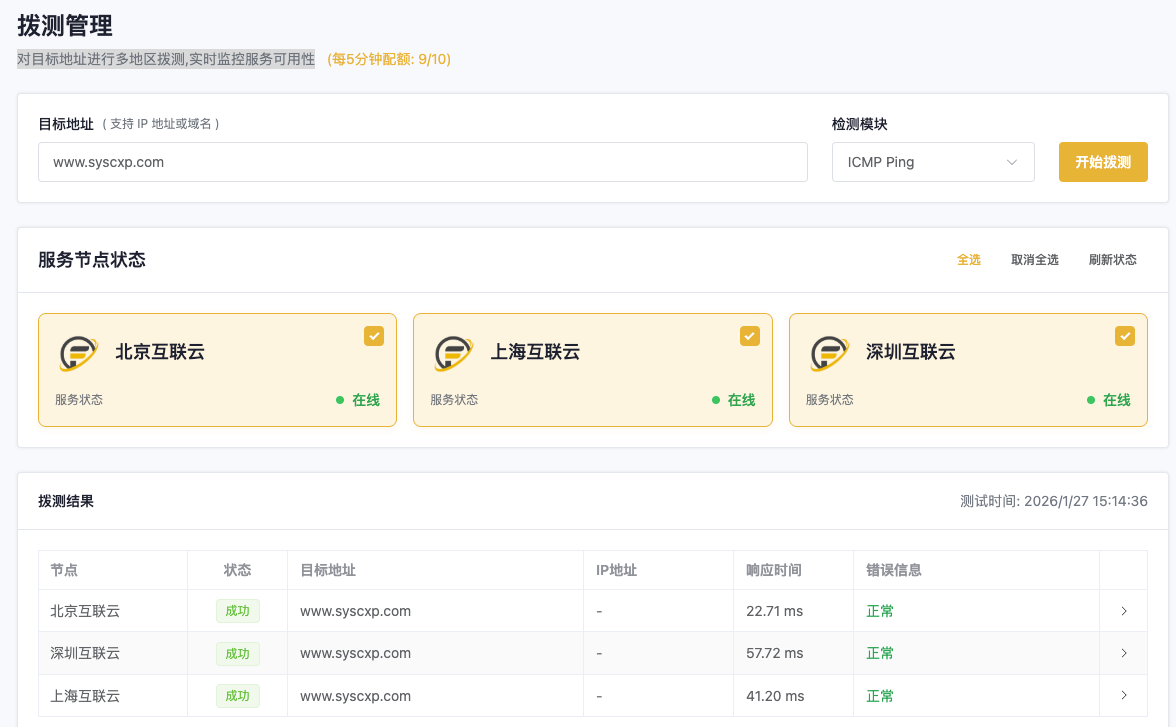Screen dimensions: 1176x727
Task: Click green online status dot for 北京互联云
Action: [x=340, y=400]
